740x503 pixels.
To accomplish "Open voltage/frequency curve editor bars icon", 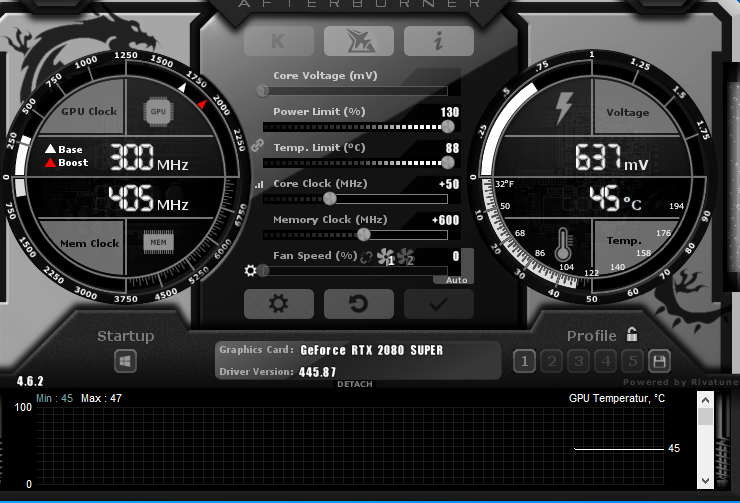I will (x=259, y=184).
